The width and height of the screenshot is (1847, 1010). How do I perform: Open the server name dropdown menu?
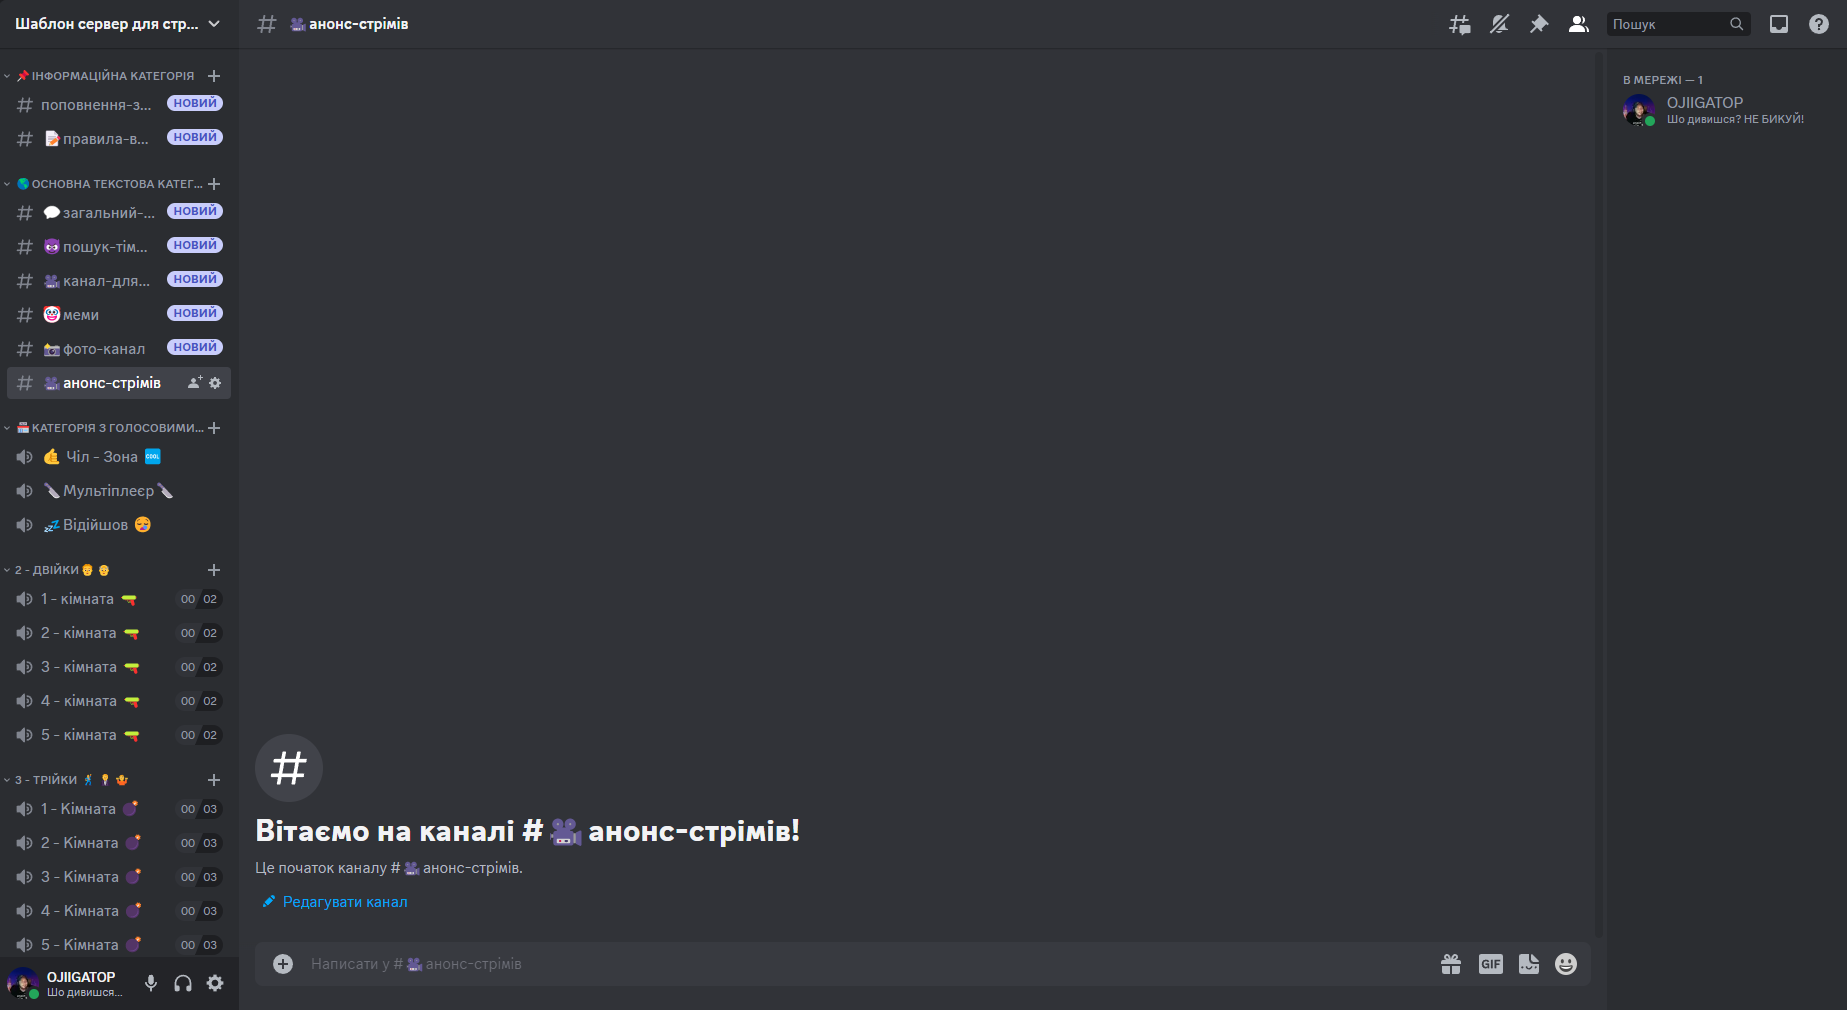[119, 24]
